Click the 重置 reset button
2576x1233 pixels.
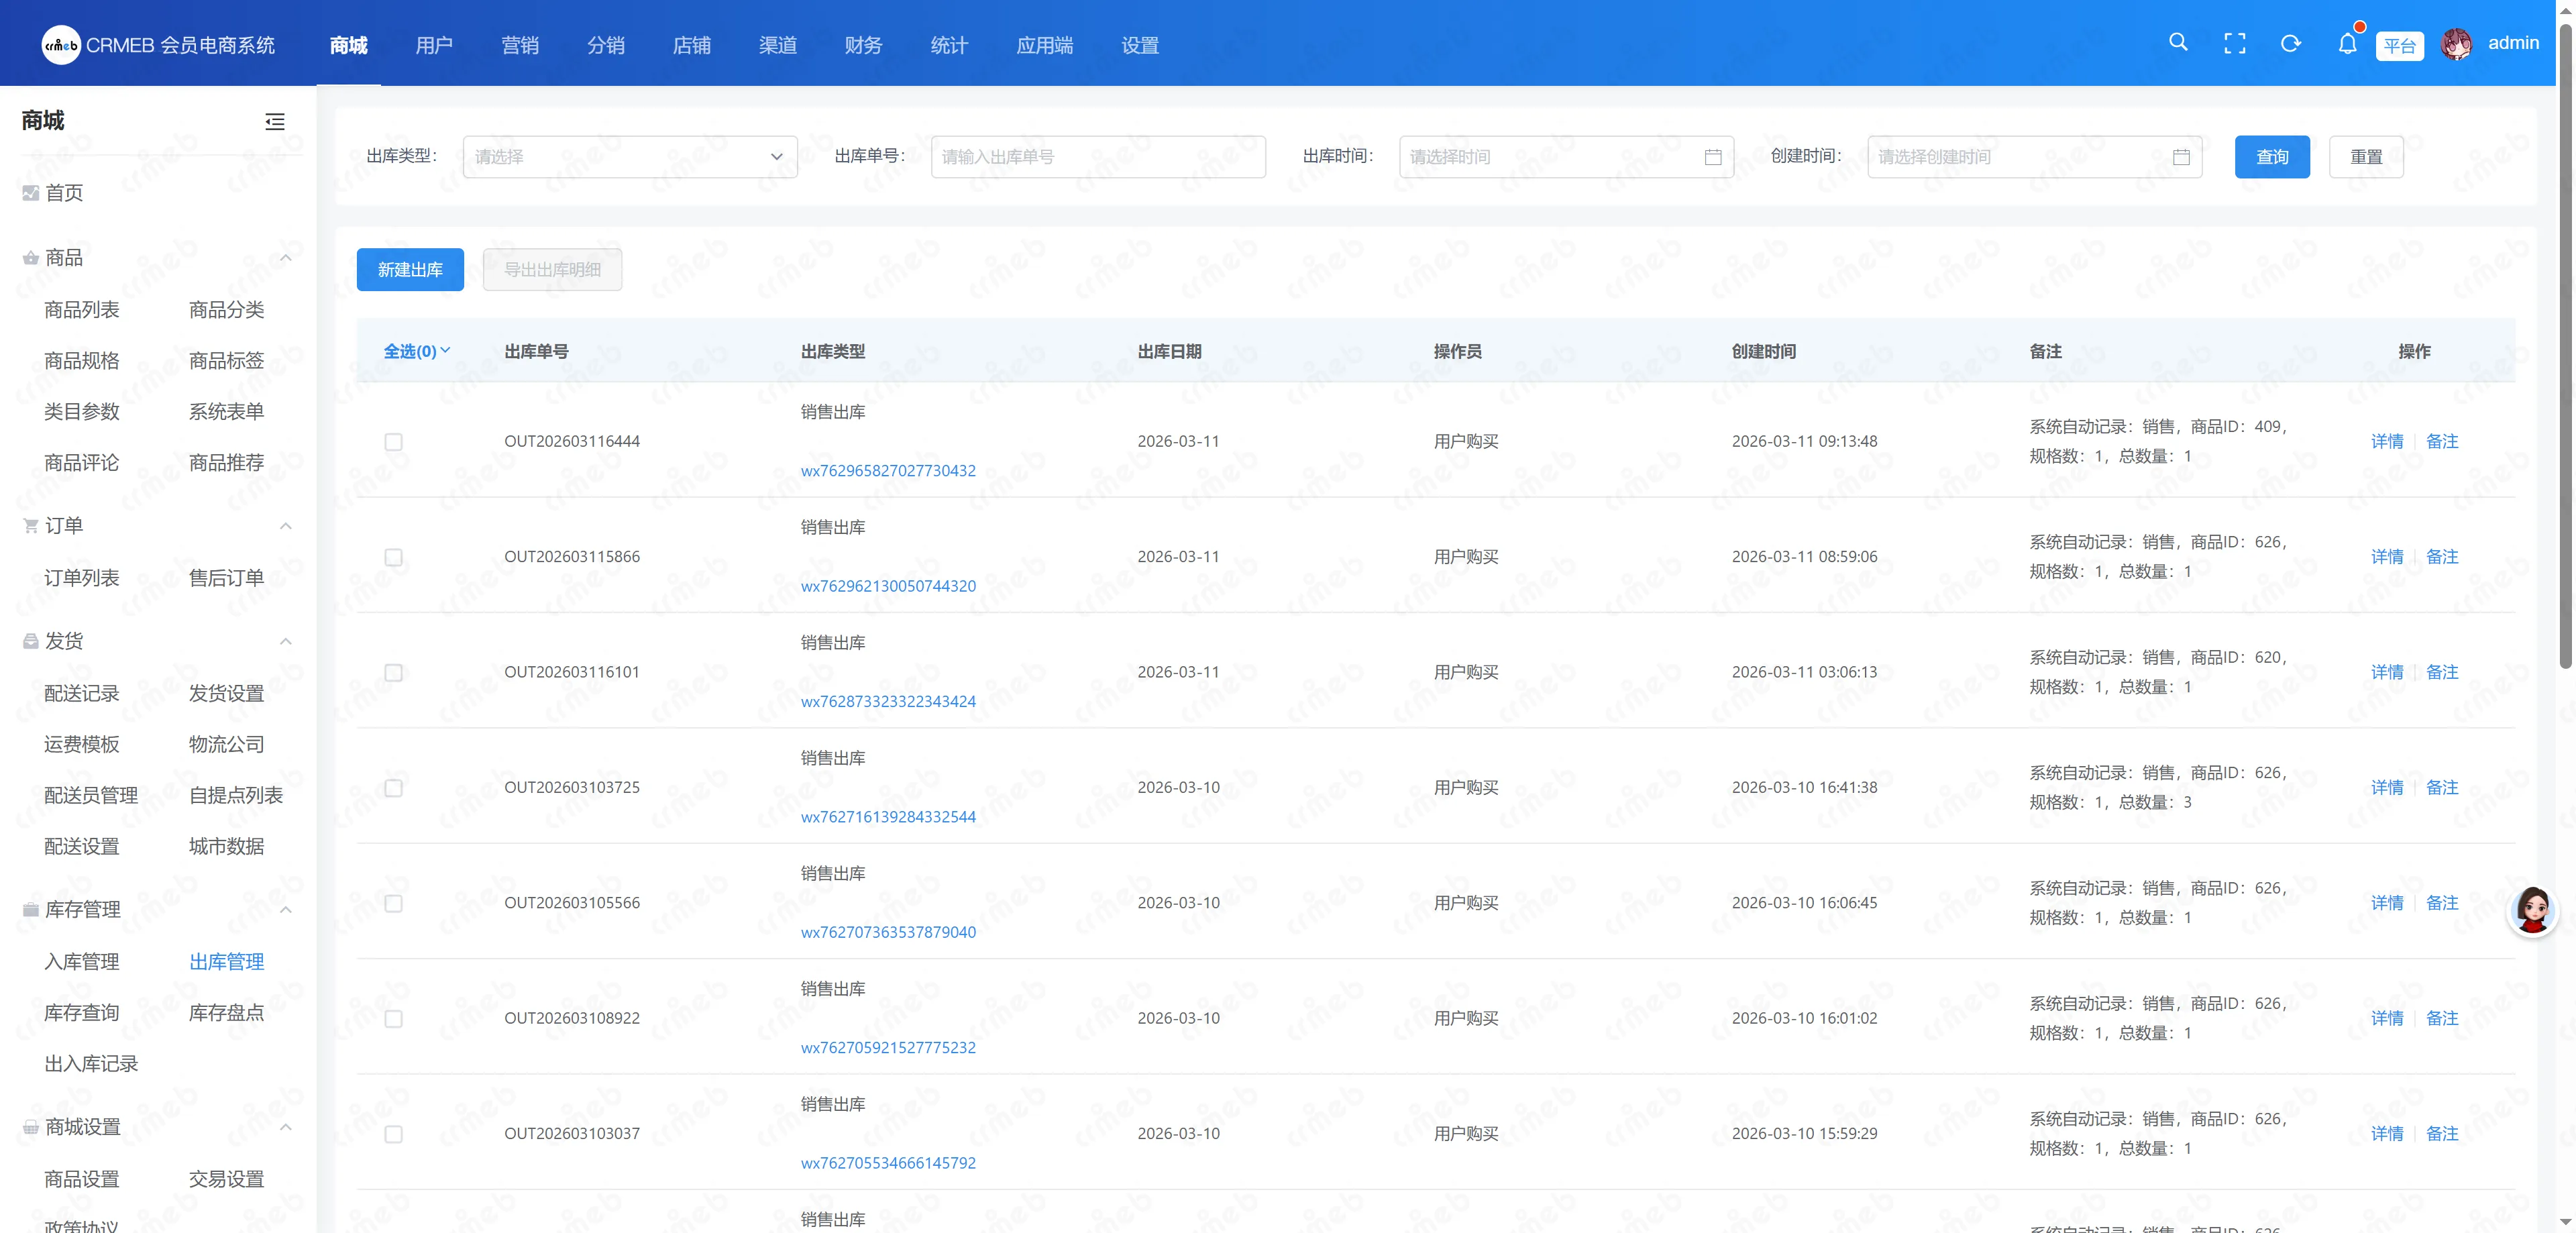pyautogui.click(x=2366, y=157)
